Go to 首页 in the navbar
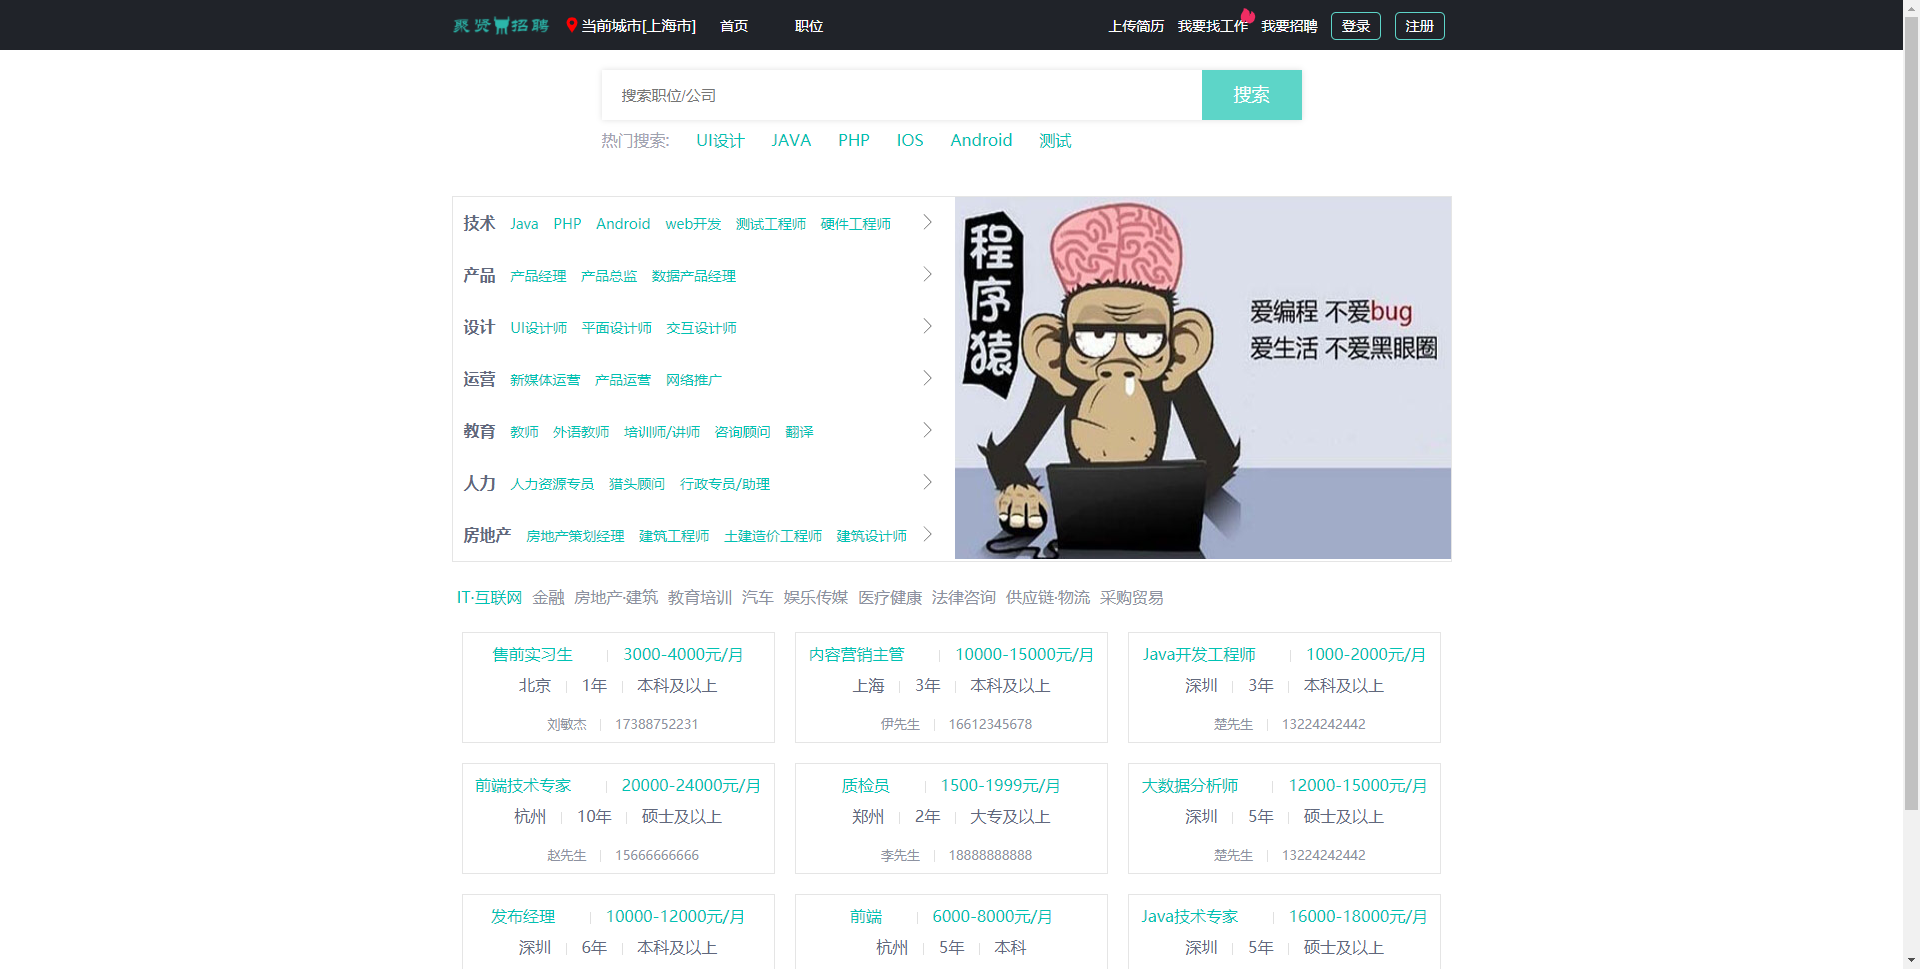Screen dimensions: 1920x969 pyautogui.click(x=733, y=26)
